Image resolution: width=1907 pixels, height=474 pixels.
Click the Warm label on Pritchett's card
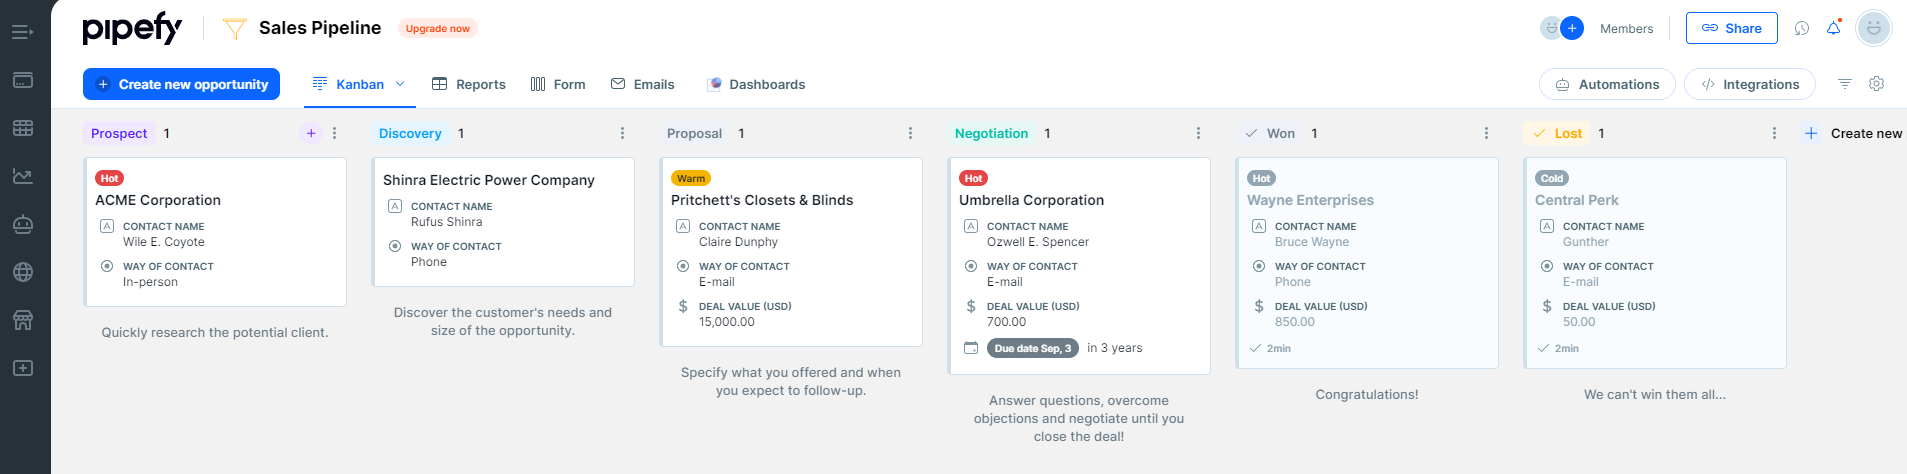(x=691, y=178)
